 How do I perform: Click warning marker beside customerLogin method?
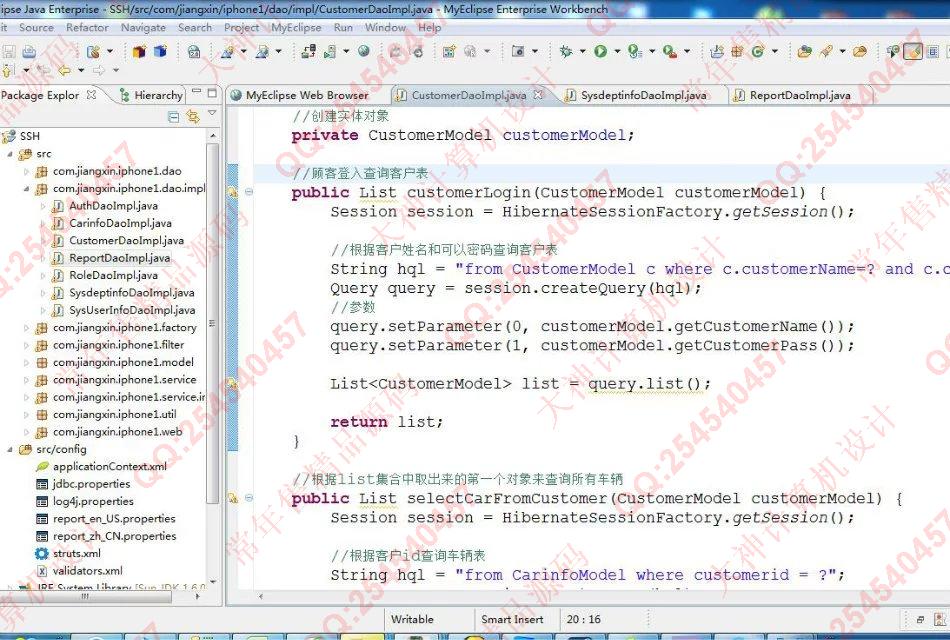[232, 192]
